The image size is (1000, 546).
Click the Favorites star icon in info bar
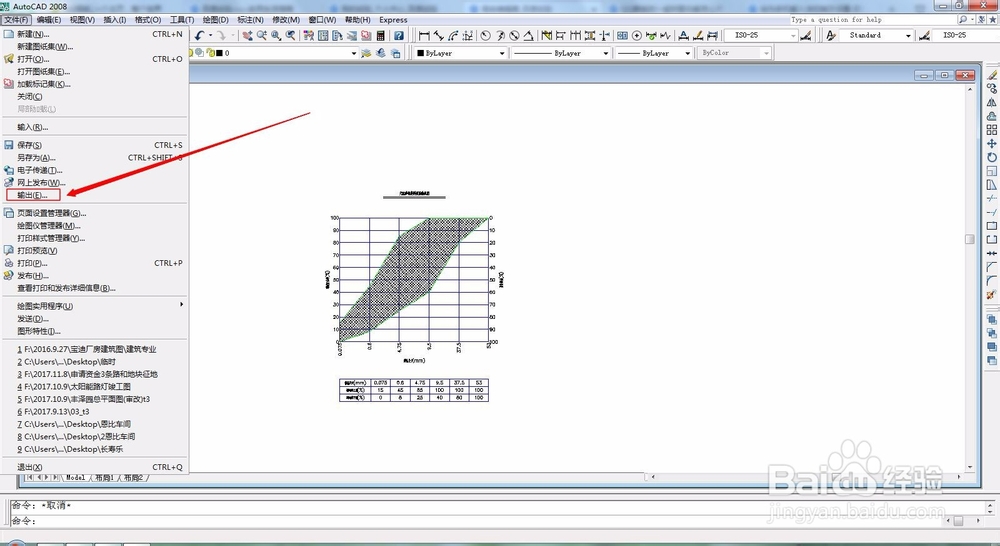[992, 20]
